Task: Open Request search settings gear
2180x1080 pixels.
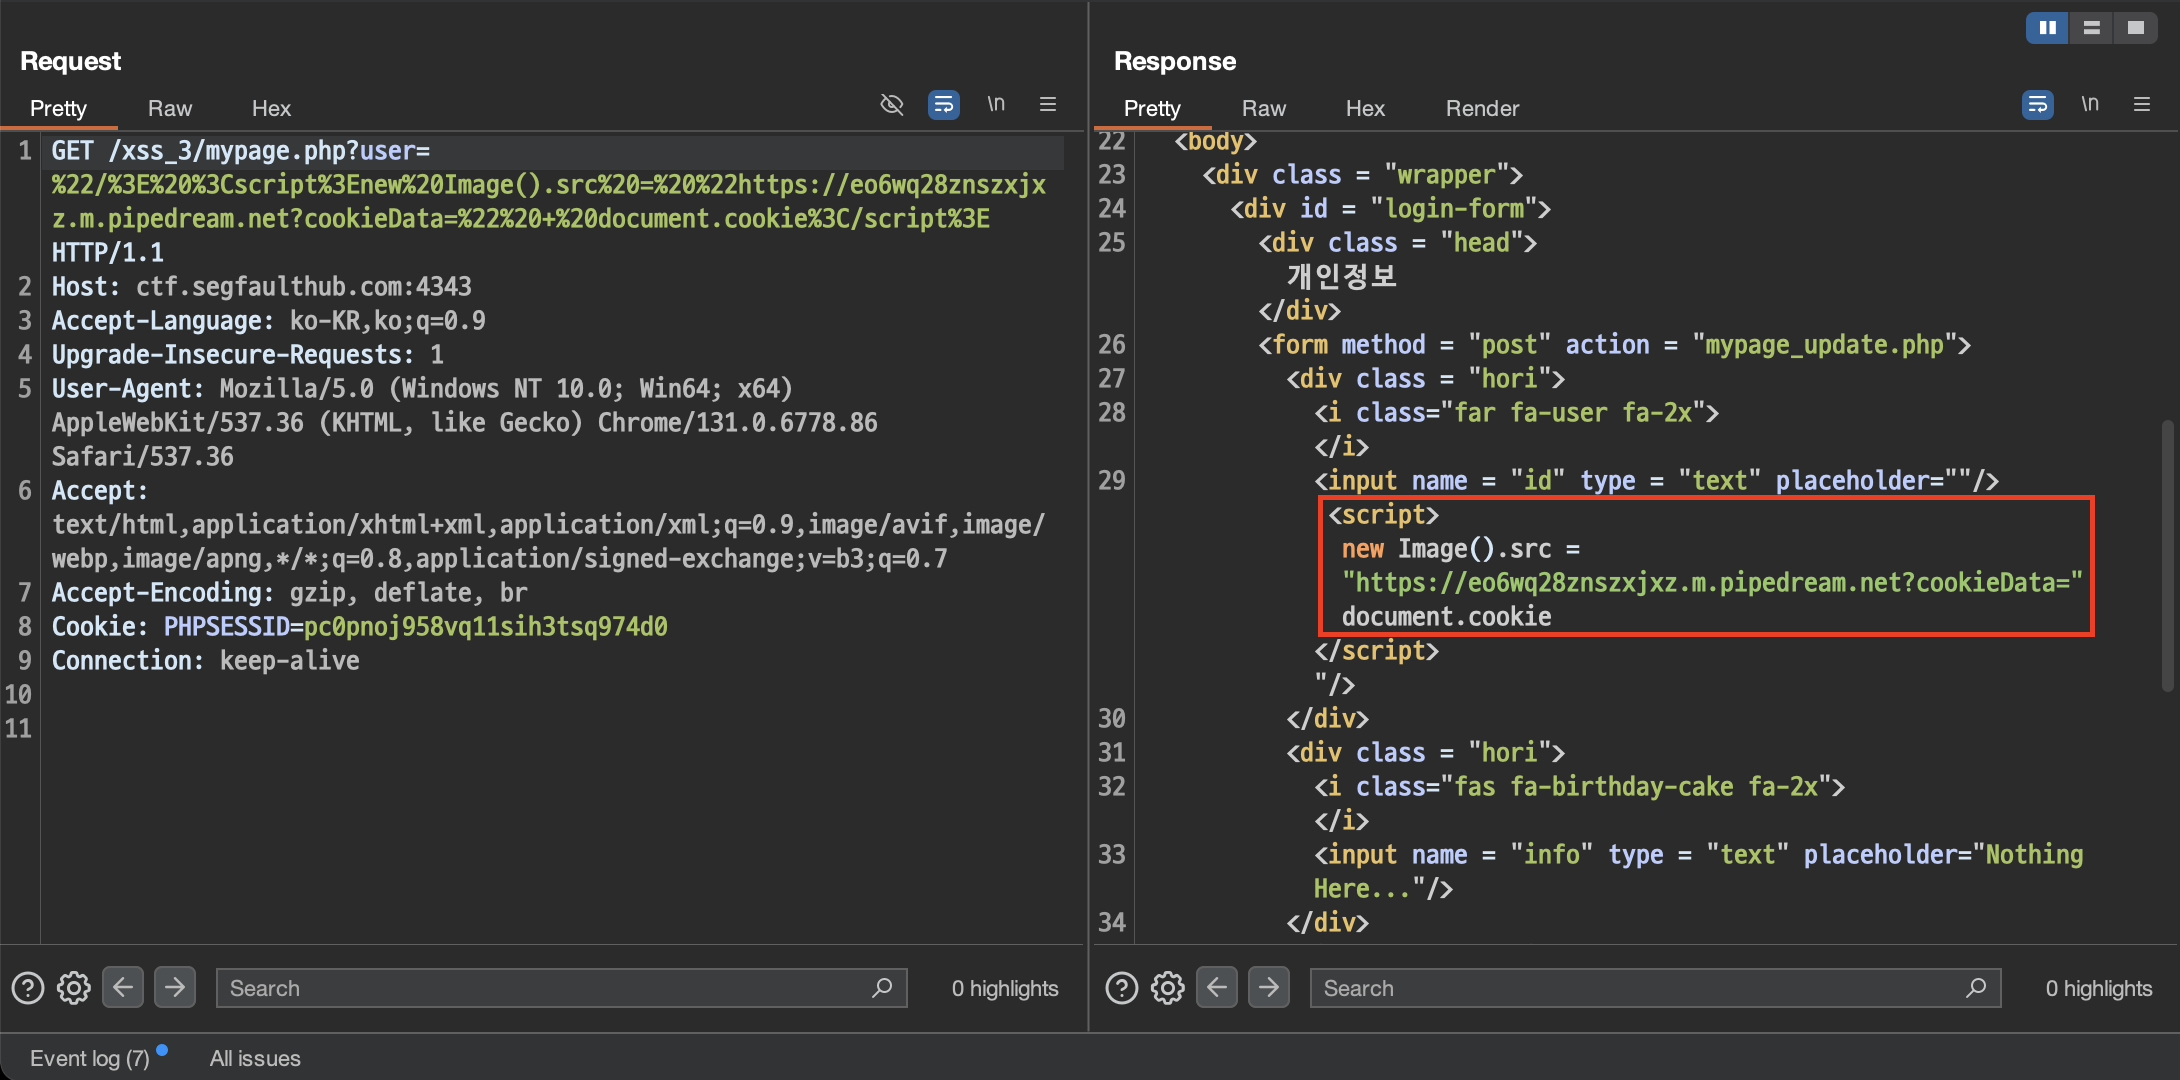Action: 73,988
